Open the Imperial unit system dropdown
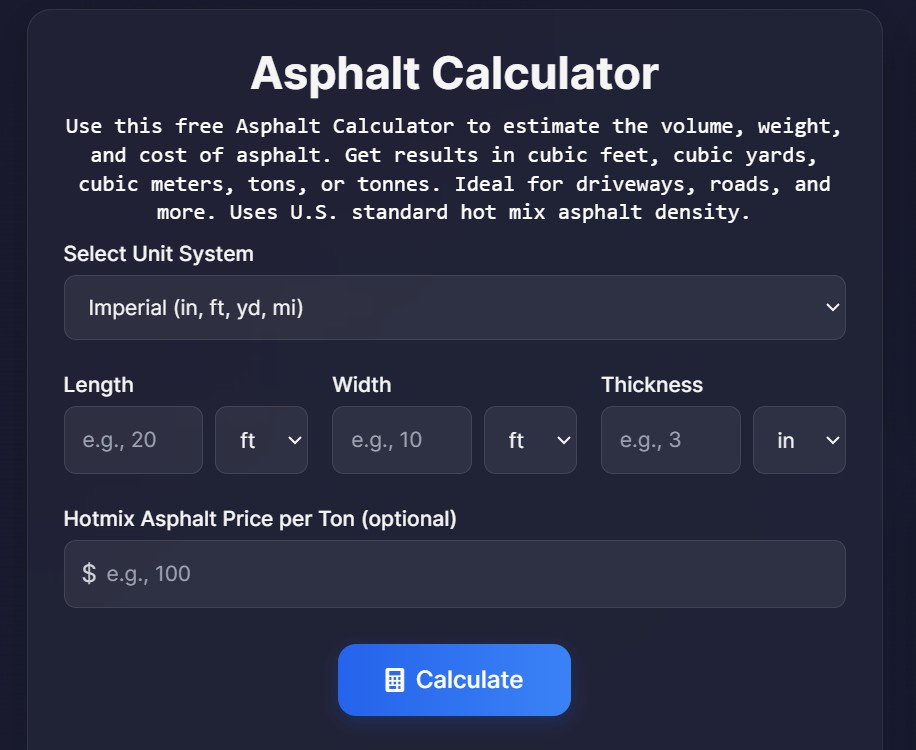This screenshot has width=916, height=750. (454, 307)
